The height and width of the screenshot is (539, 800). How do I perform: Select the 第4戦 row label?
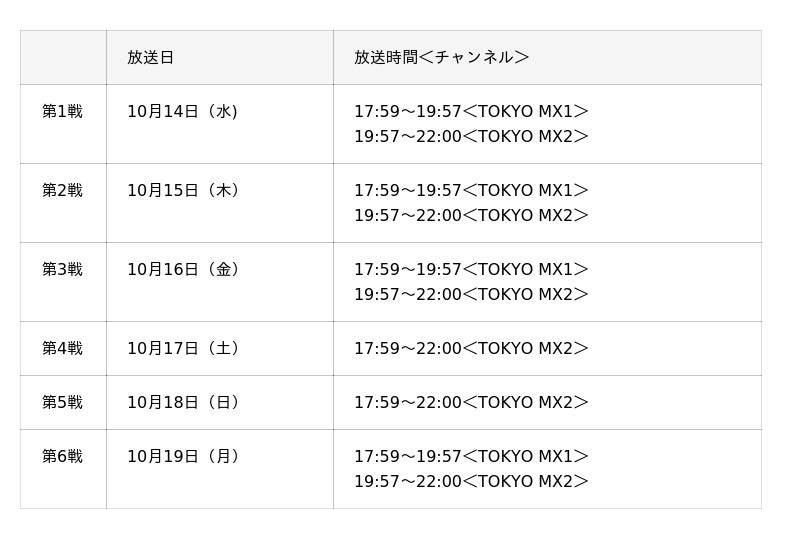pyautogui.click(x=62, y=349)
